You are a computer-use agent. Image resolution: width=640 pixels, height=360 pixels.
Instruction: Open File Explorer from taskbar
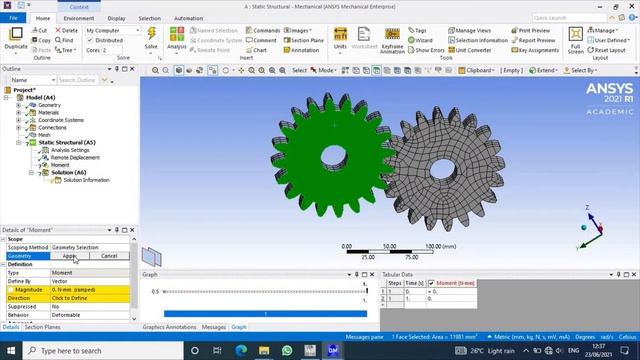[x=264, y=351]
